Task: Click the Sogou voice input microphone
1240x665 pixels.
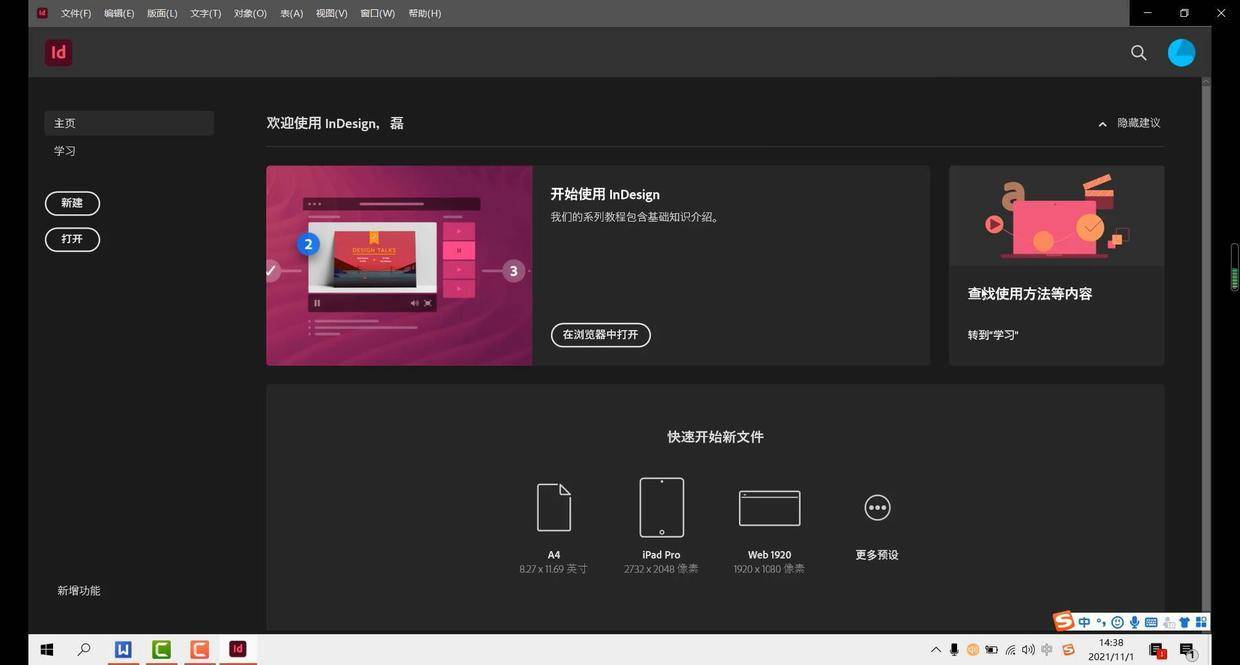Action: click(x=1134, y=622)
